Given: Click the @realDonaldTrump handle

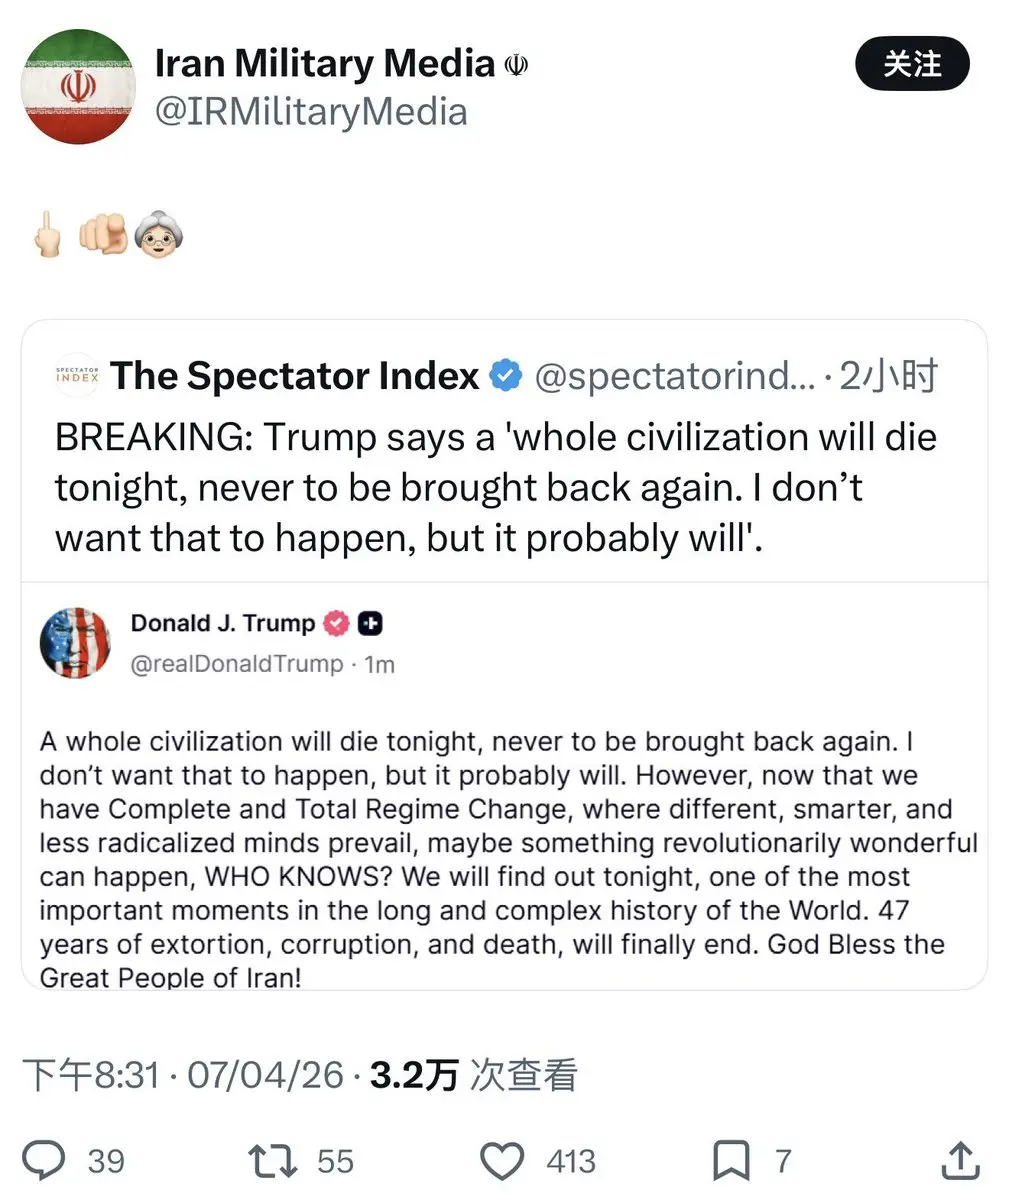Looking at the screenshot, I should [237, 664].
